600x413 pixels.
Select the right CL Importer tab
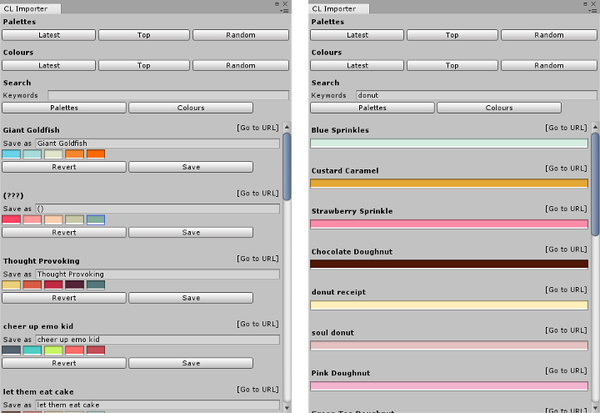(339, 8)
